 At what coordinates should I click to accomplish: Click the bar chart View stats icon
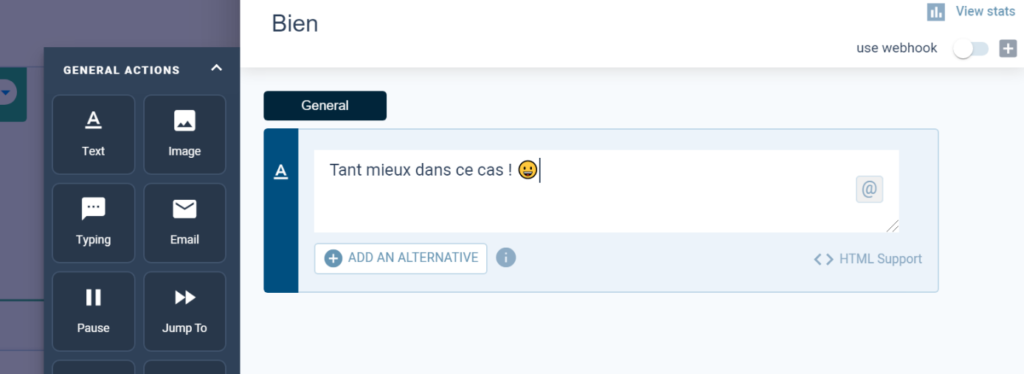tap(936, 12)
